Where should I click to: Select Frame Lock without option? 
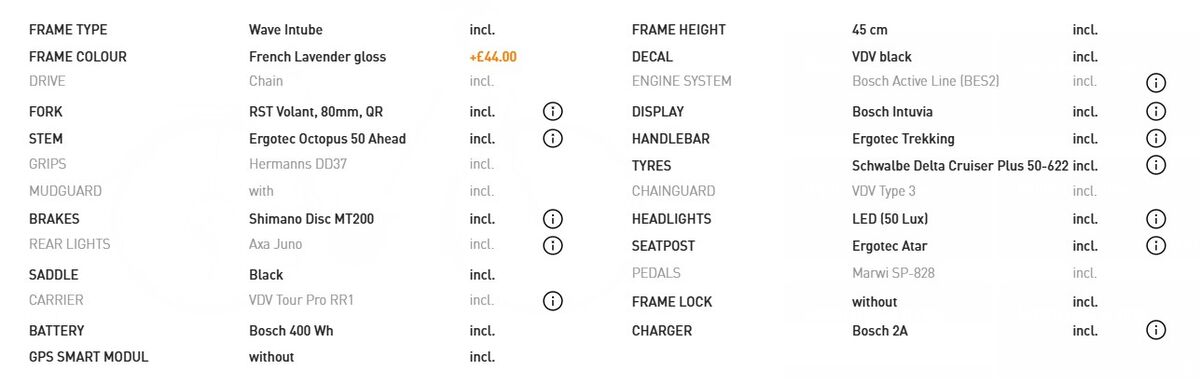point(875,302)
